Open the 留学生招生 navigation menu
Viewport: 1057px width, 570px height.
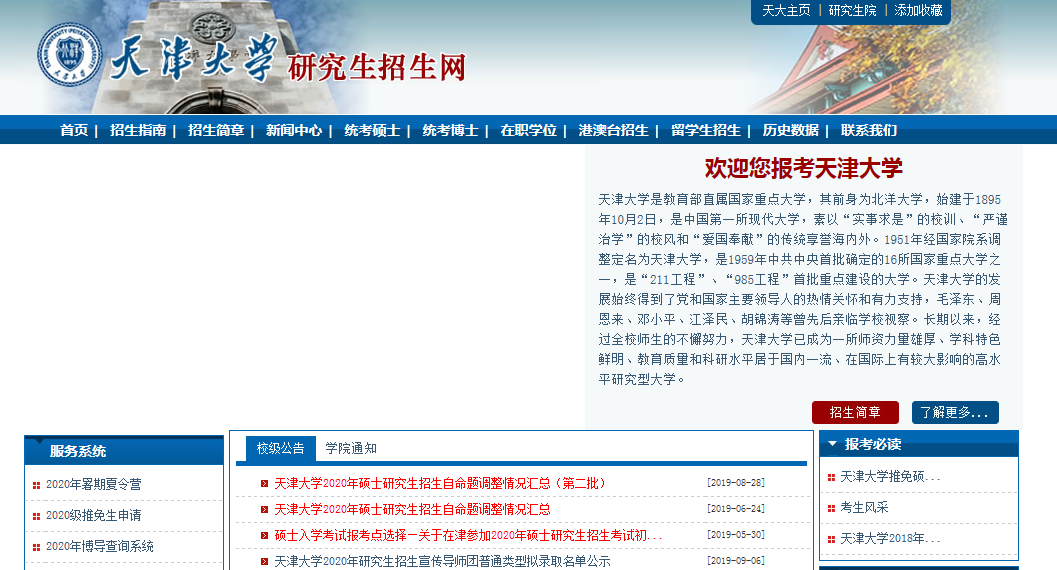coord(706,130)
